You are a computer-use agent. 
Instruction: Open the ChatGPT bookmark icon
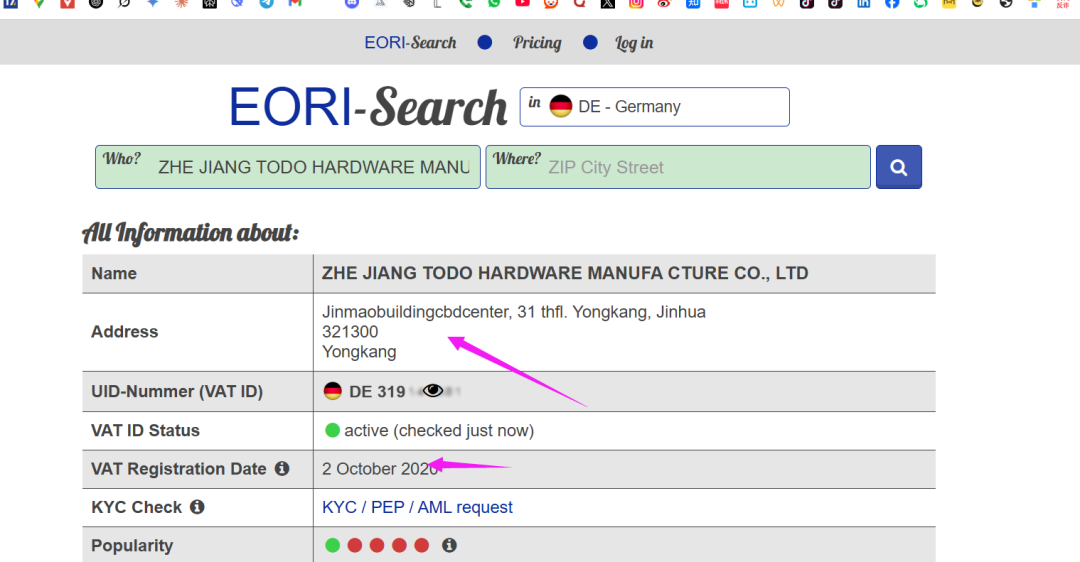point(96,3)
